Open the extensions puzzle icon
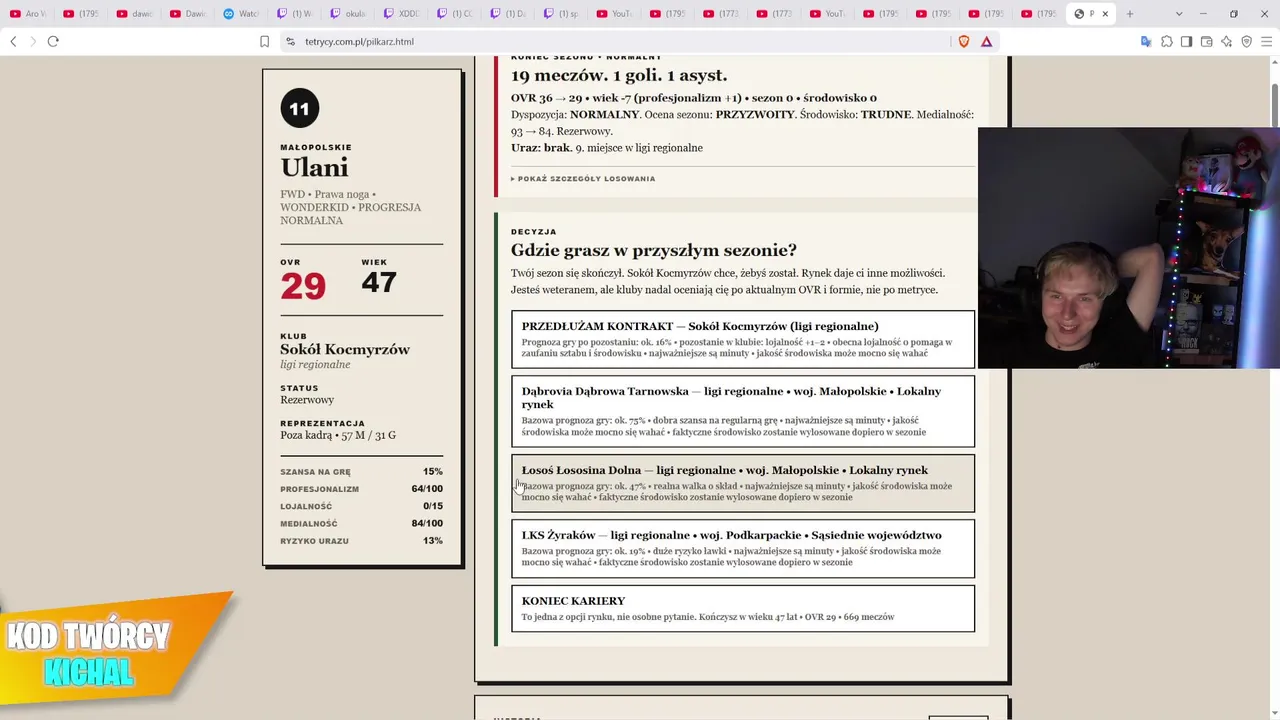 coord(1166,41)
